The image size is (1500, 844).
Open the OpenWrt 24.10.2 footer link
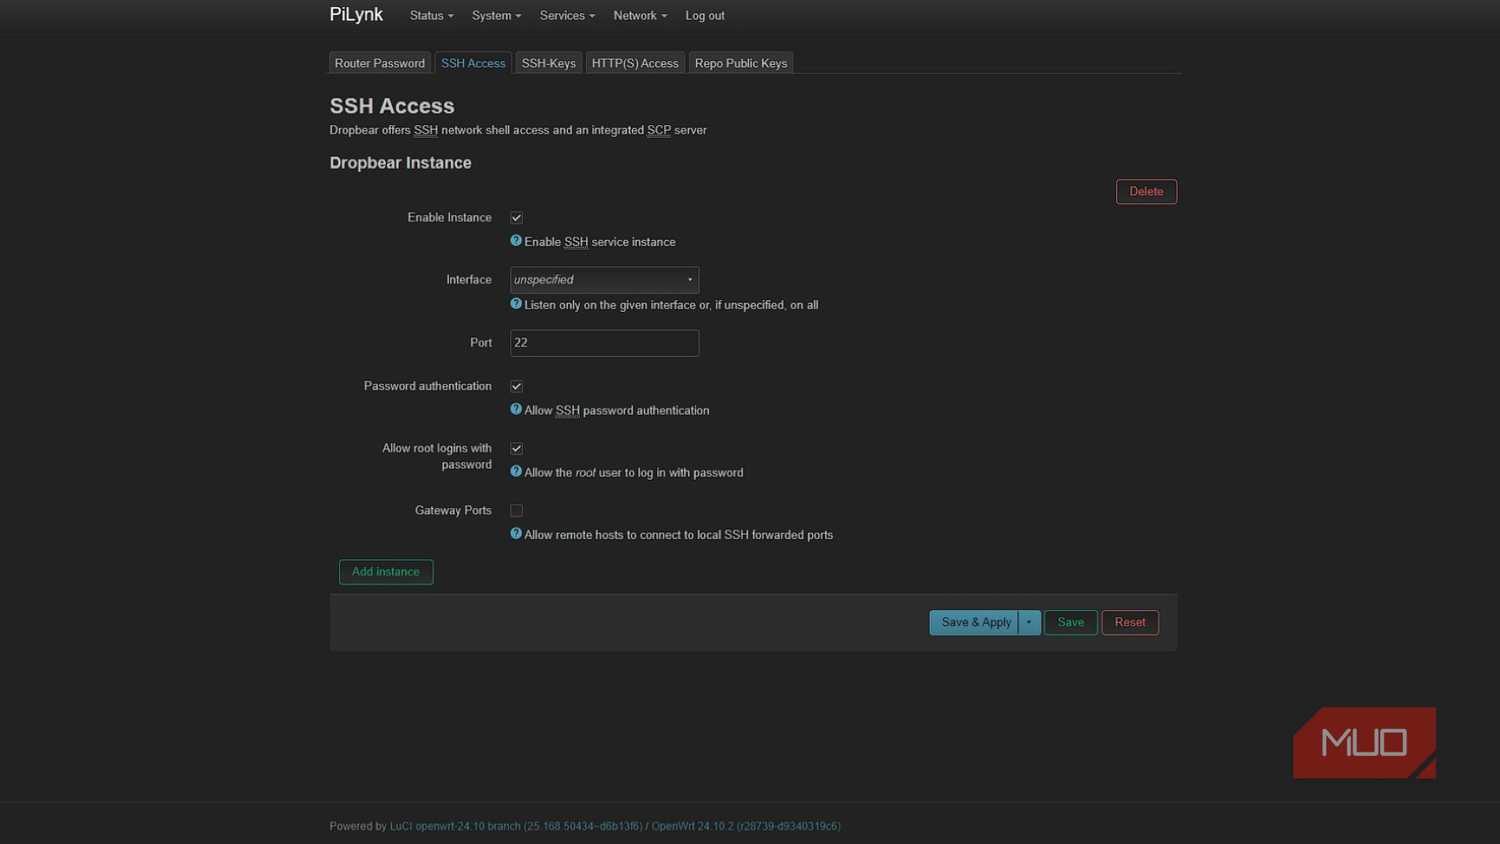tap(746, 826)
